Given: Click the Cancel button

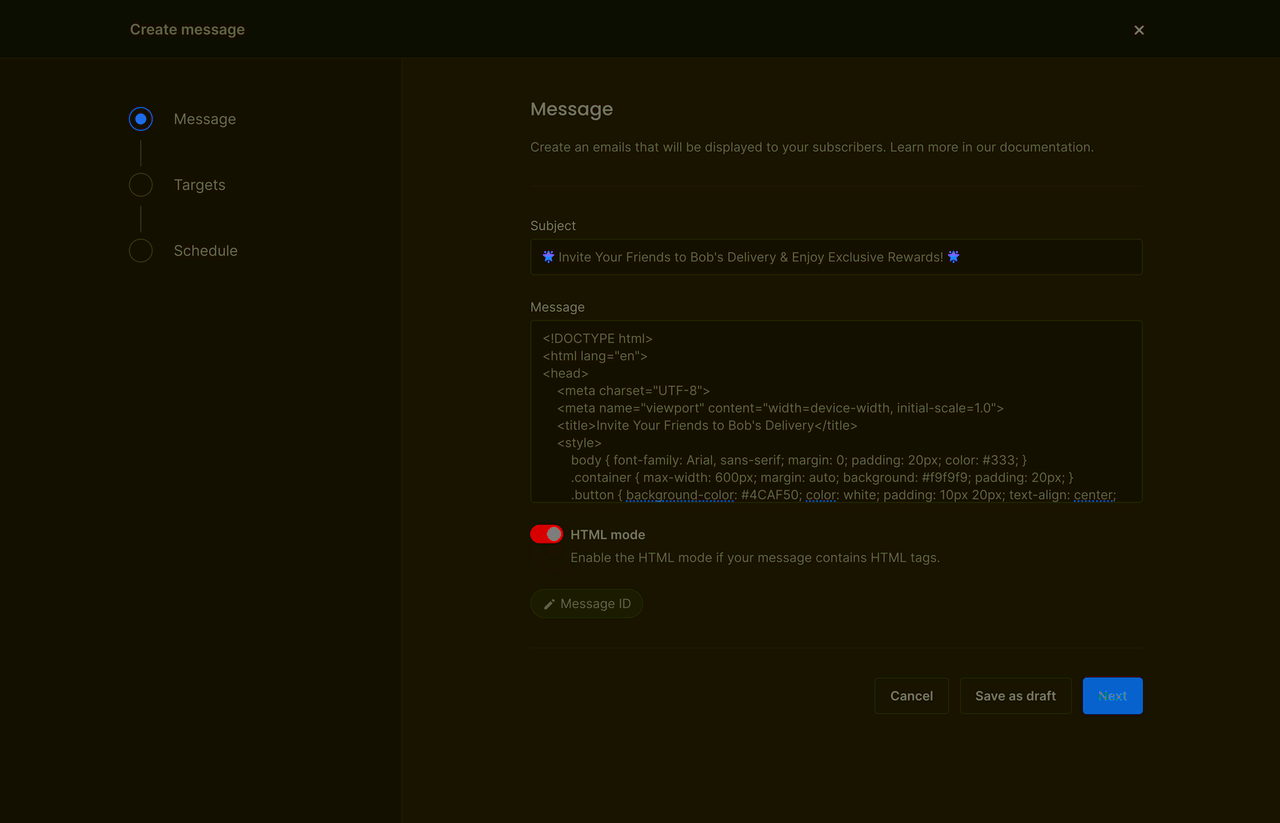Looking at the screenshot, I should pyautogui.click(x=911, y=695).
